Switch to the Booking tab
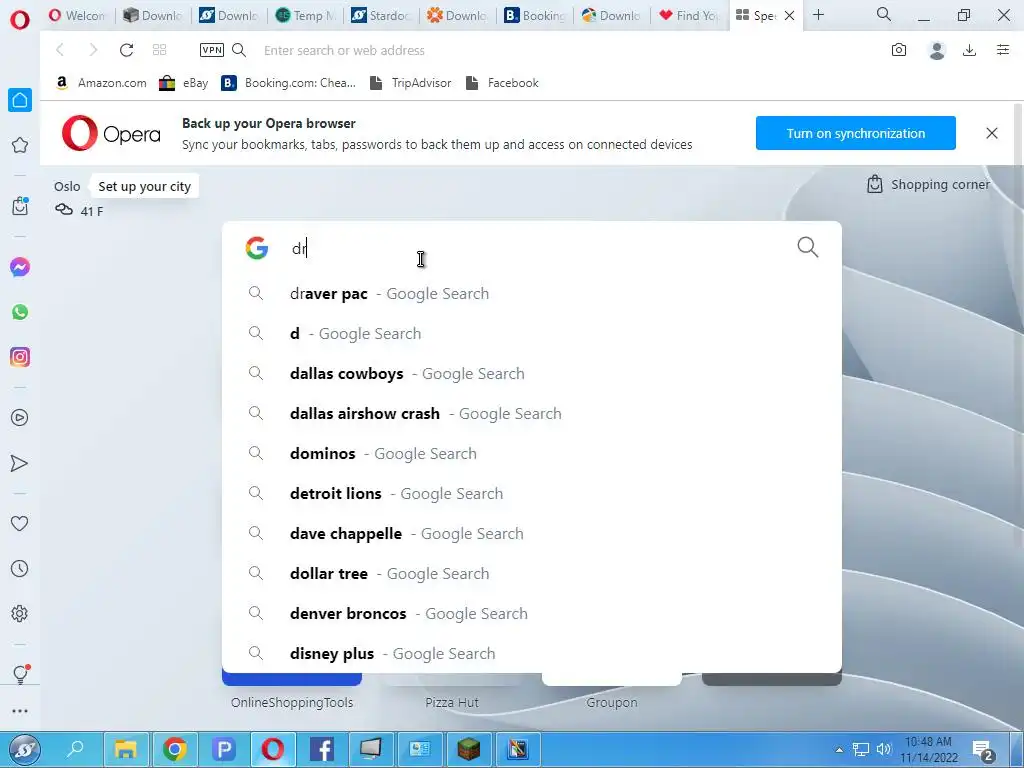1024x768 pixels. (534, 15)
